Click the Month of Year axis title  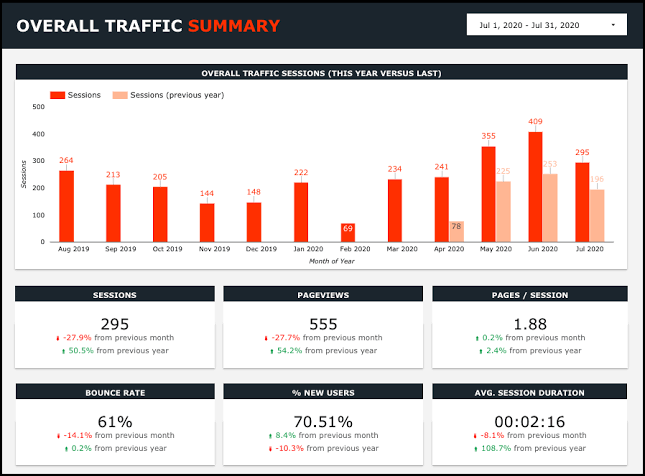click(332, 261)
